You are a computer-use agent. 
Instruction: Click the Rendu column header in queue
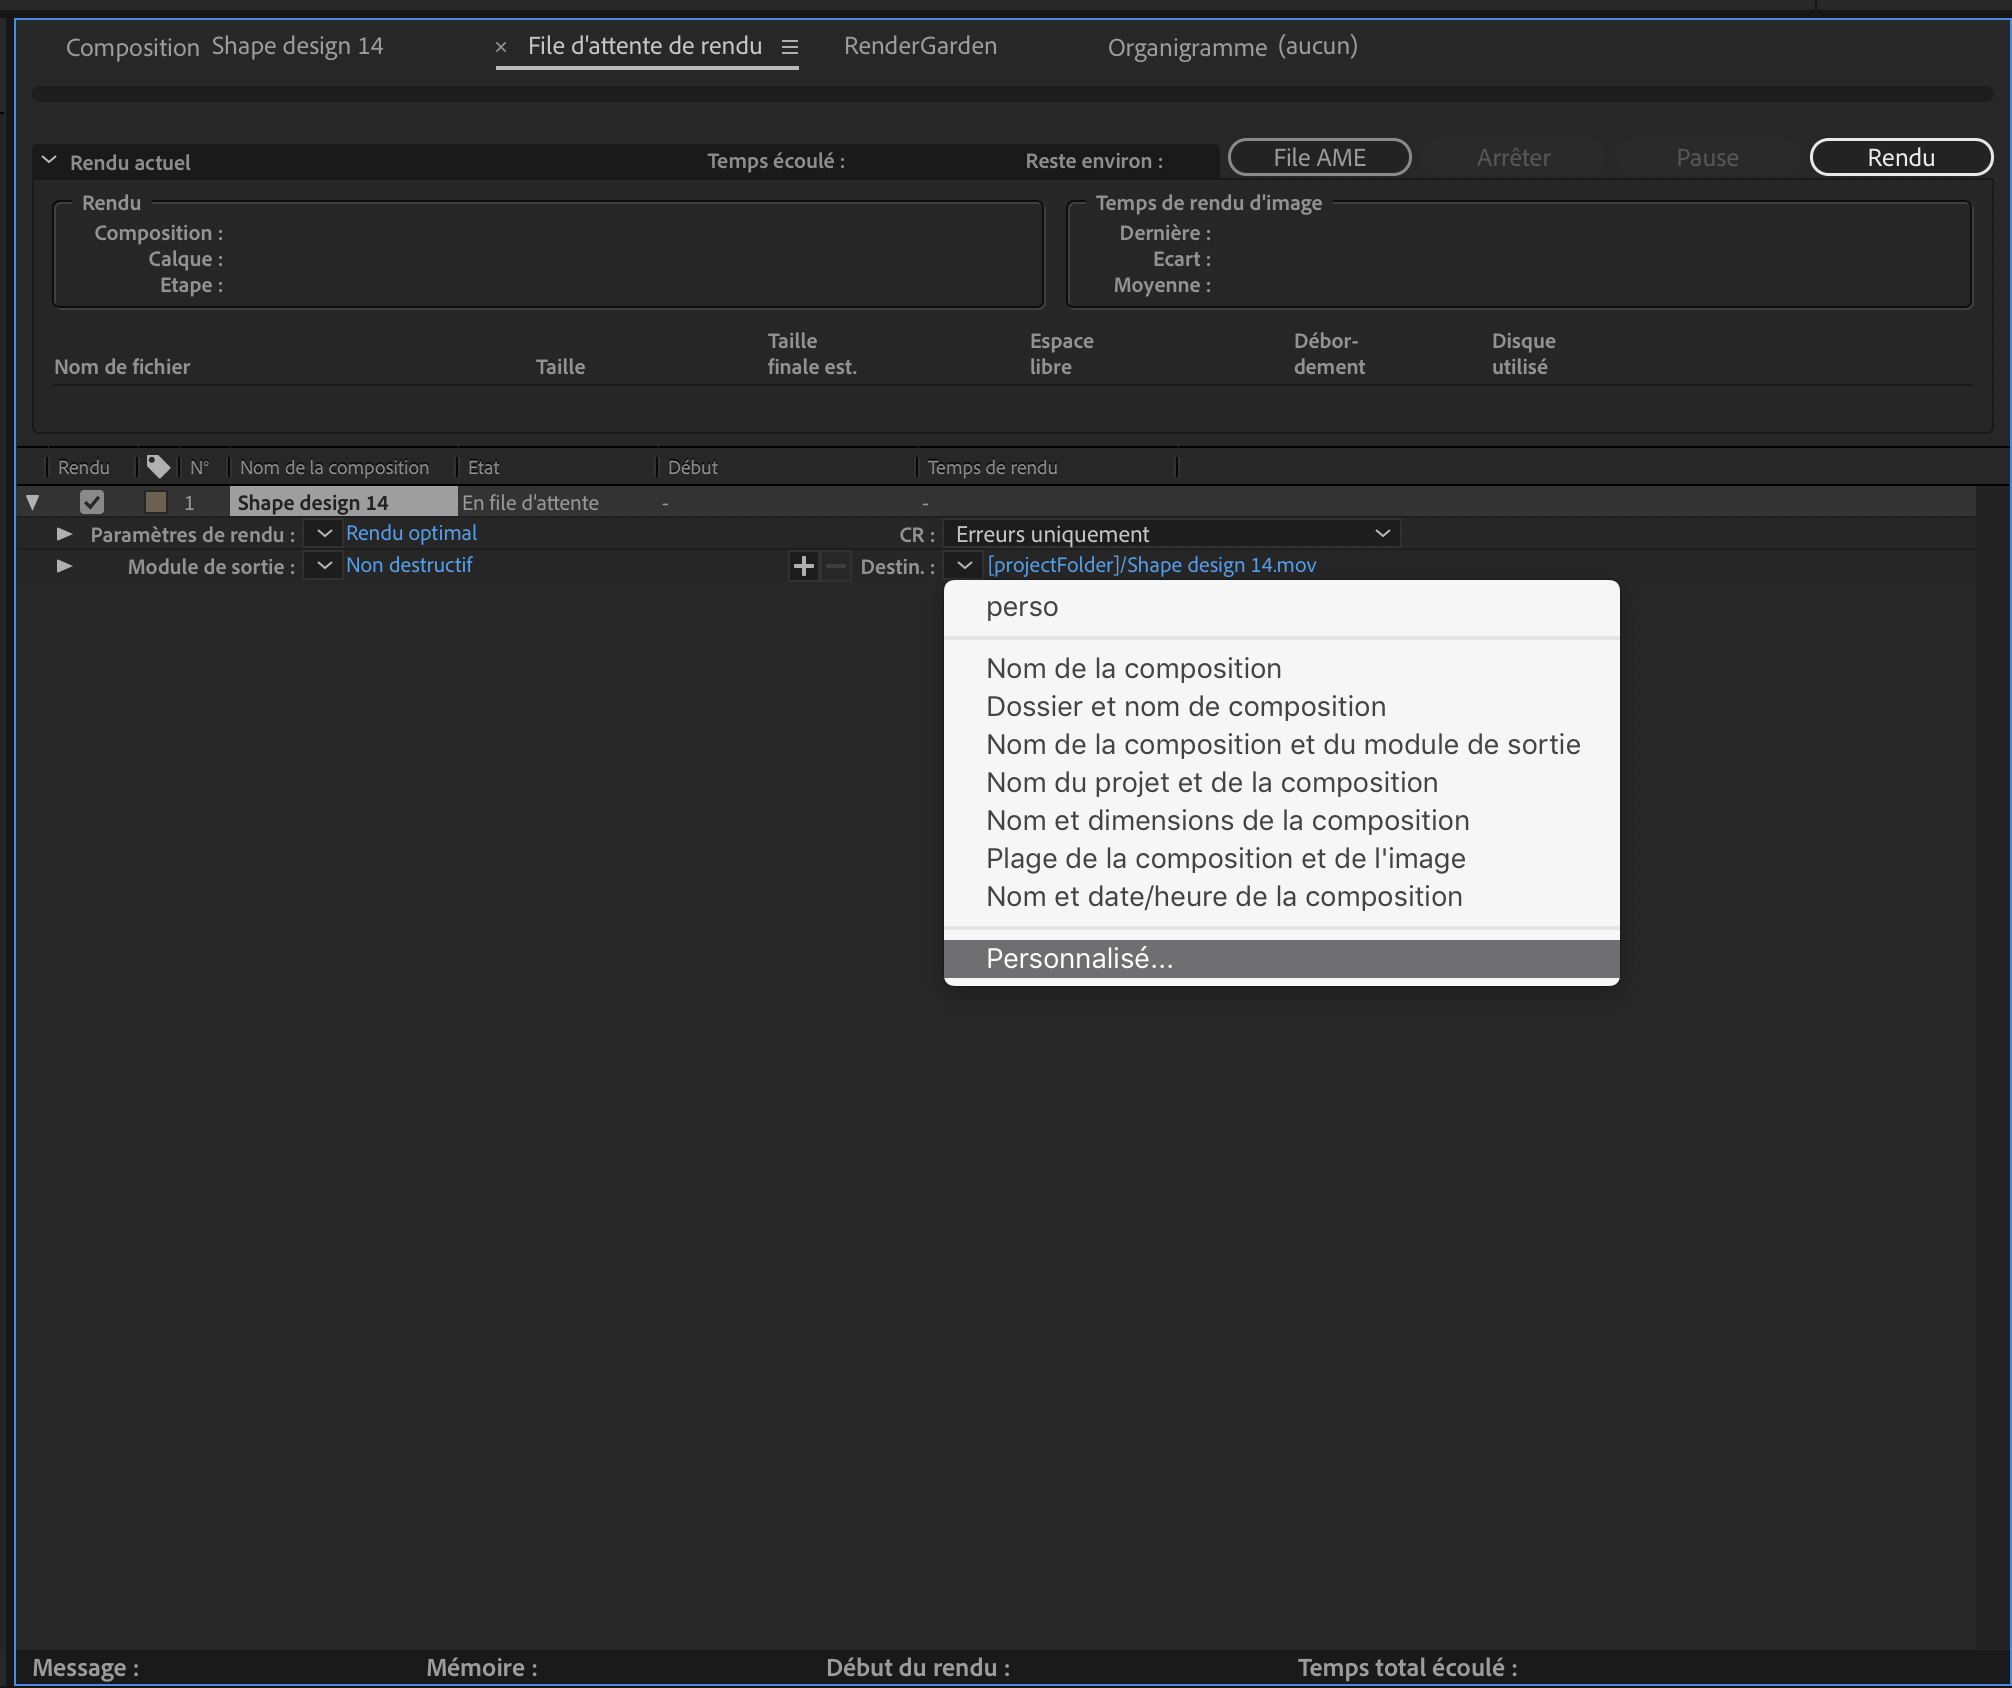tap(84, 467)
